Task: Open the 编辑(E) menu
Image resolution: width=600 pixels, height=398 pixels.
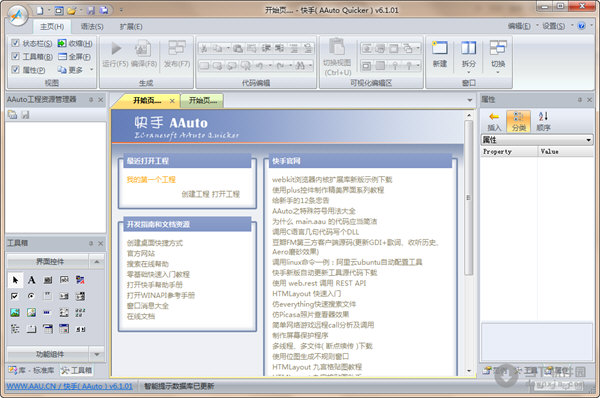Action: click(x=519, y=26)
